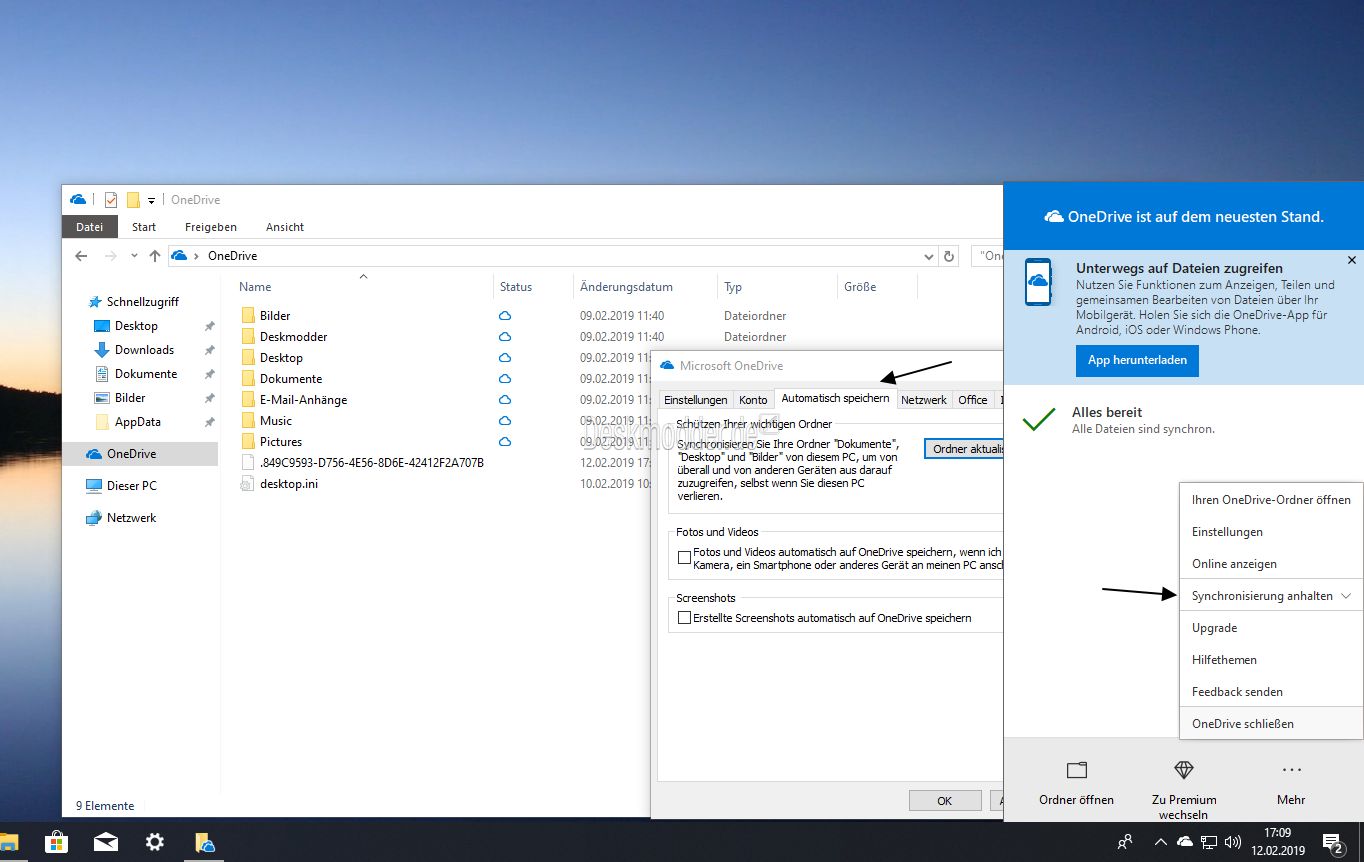Choose Hilfethemen in OneDrive menu

point(1271,660)
